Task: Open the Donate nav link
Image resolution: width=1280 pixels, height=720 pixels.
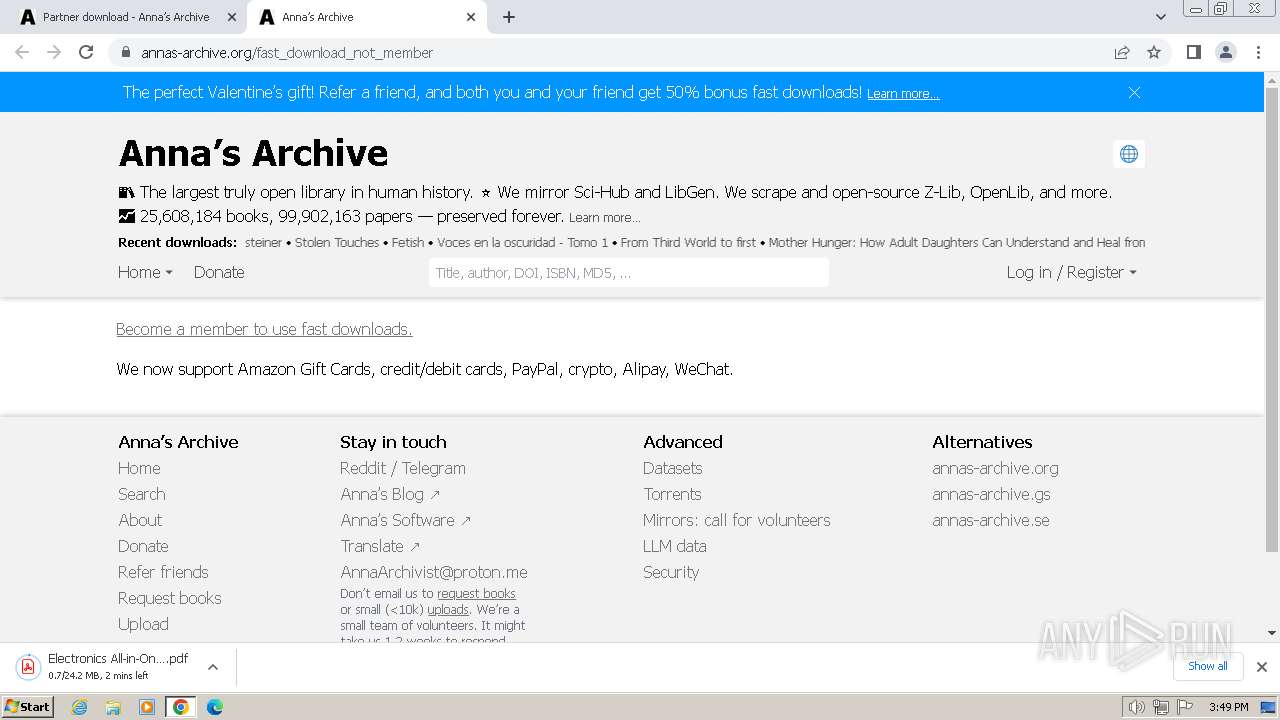Action: 219,272
